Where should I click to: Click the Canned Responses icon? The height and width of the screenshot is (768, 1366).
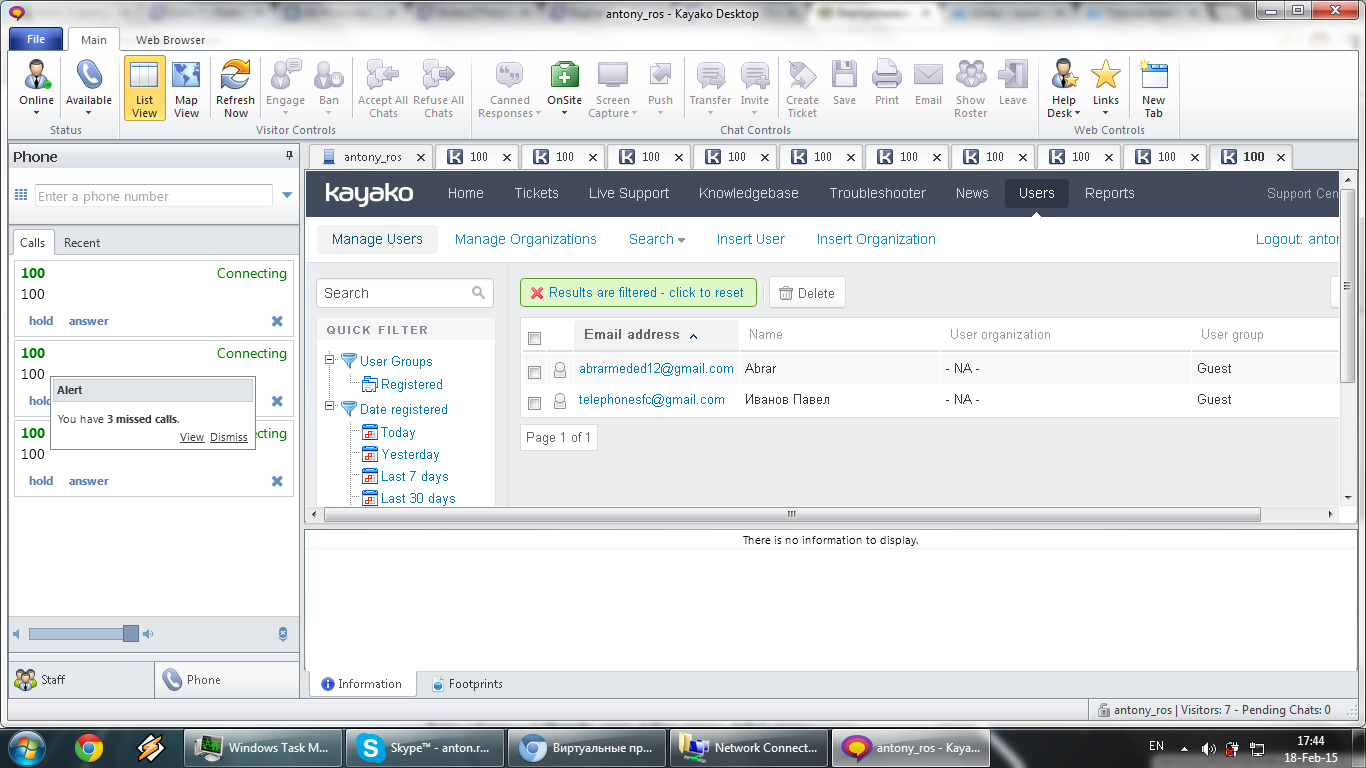pyautogui.click(x=510, y=75)
